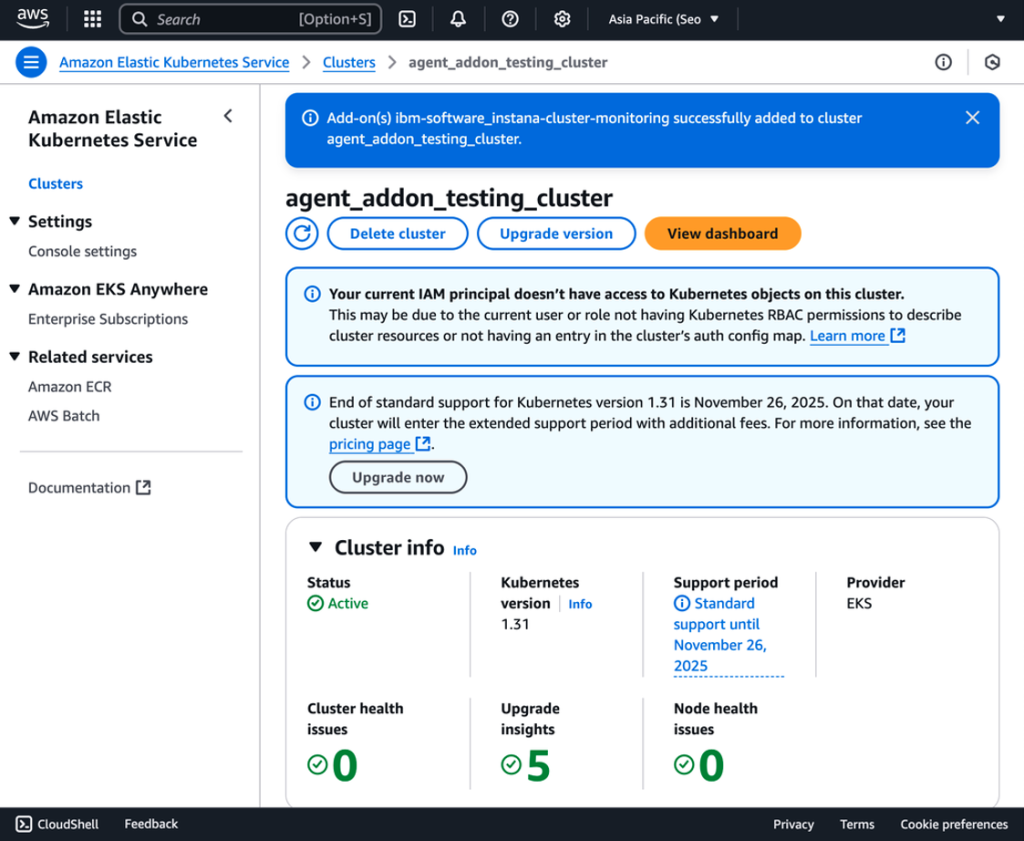Open the Asia Pacific region dropdown
1024x841 pixels.
coord(664,19)
